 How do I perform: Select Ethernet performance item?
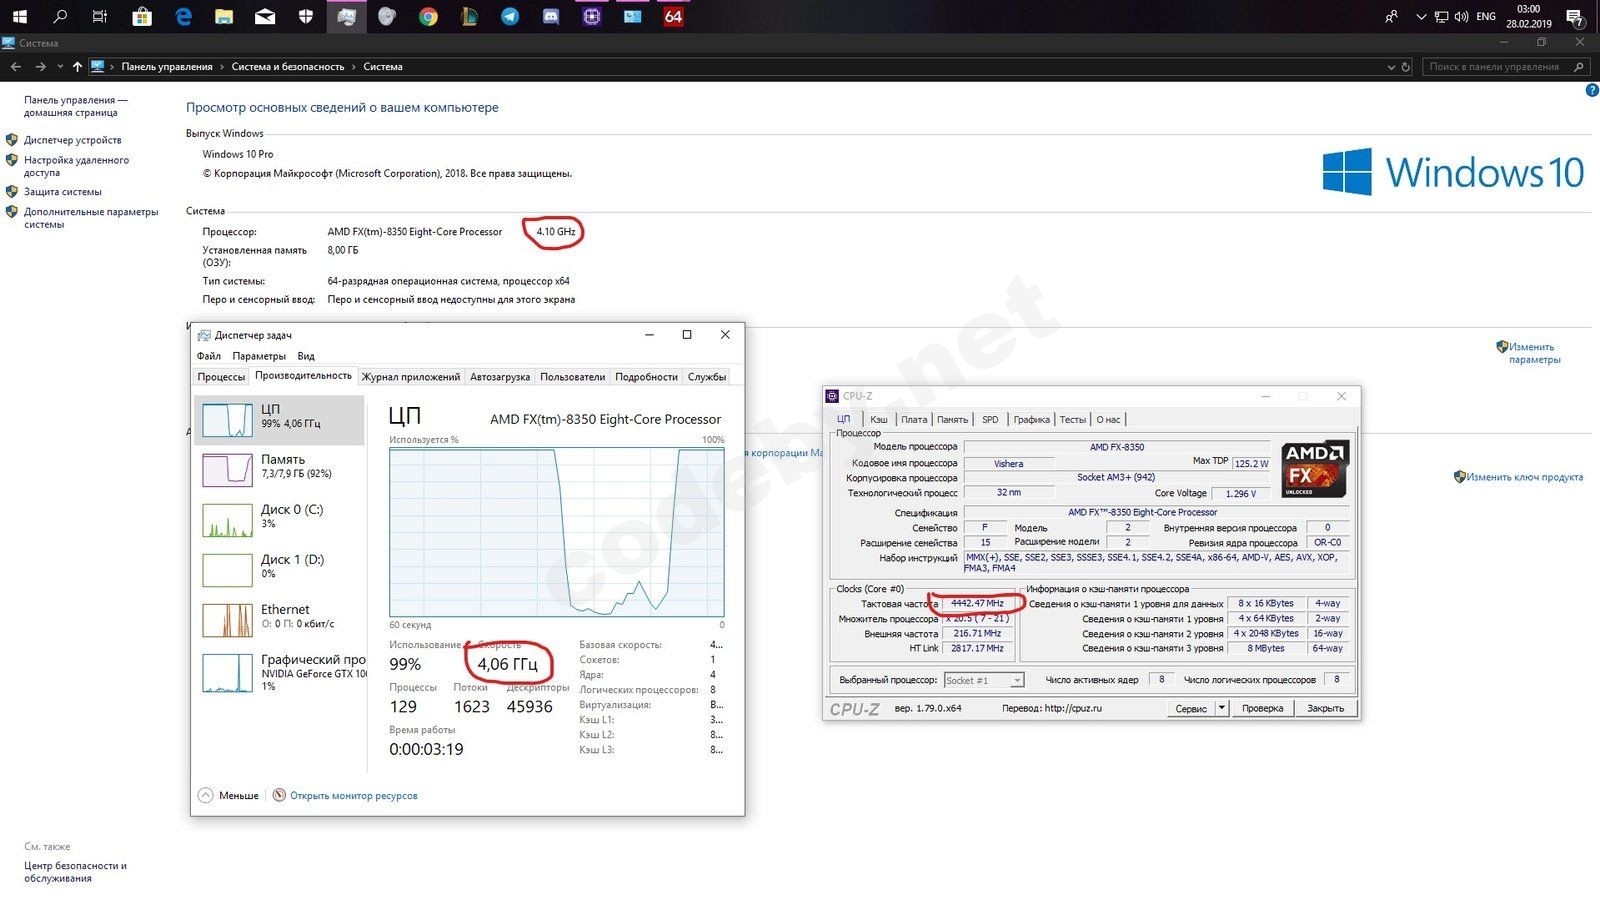[279, 620]
